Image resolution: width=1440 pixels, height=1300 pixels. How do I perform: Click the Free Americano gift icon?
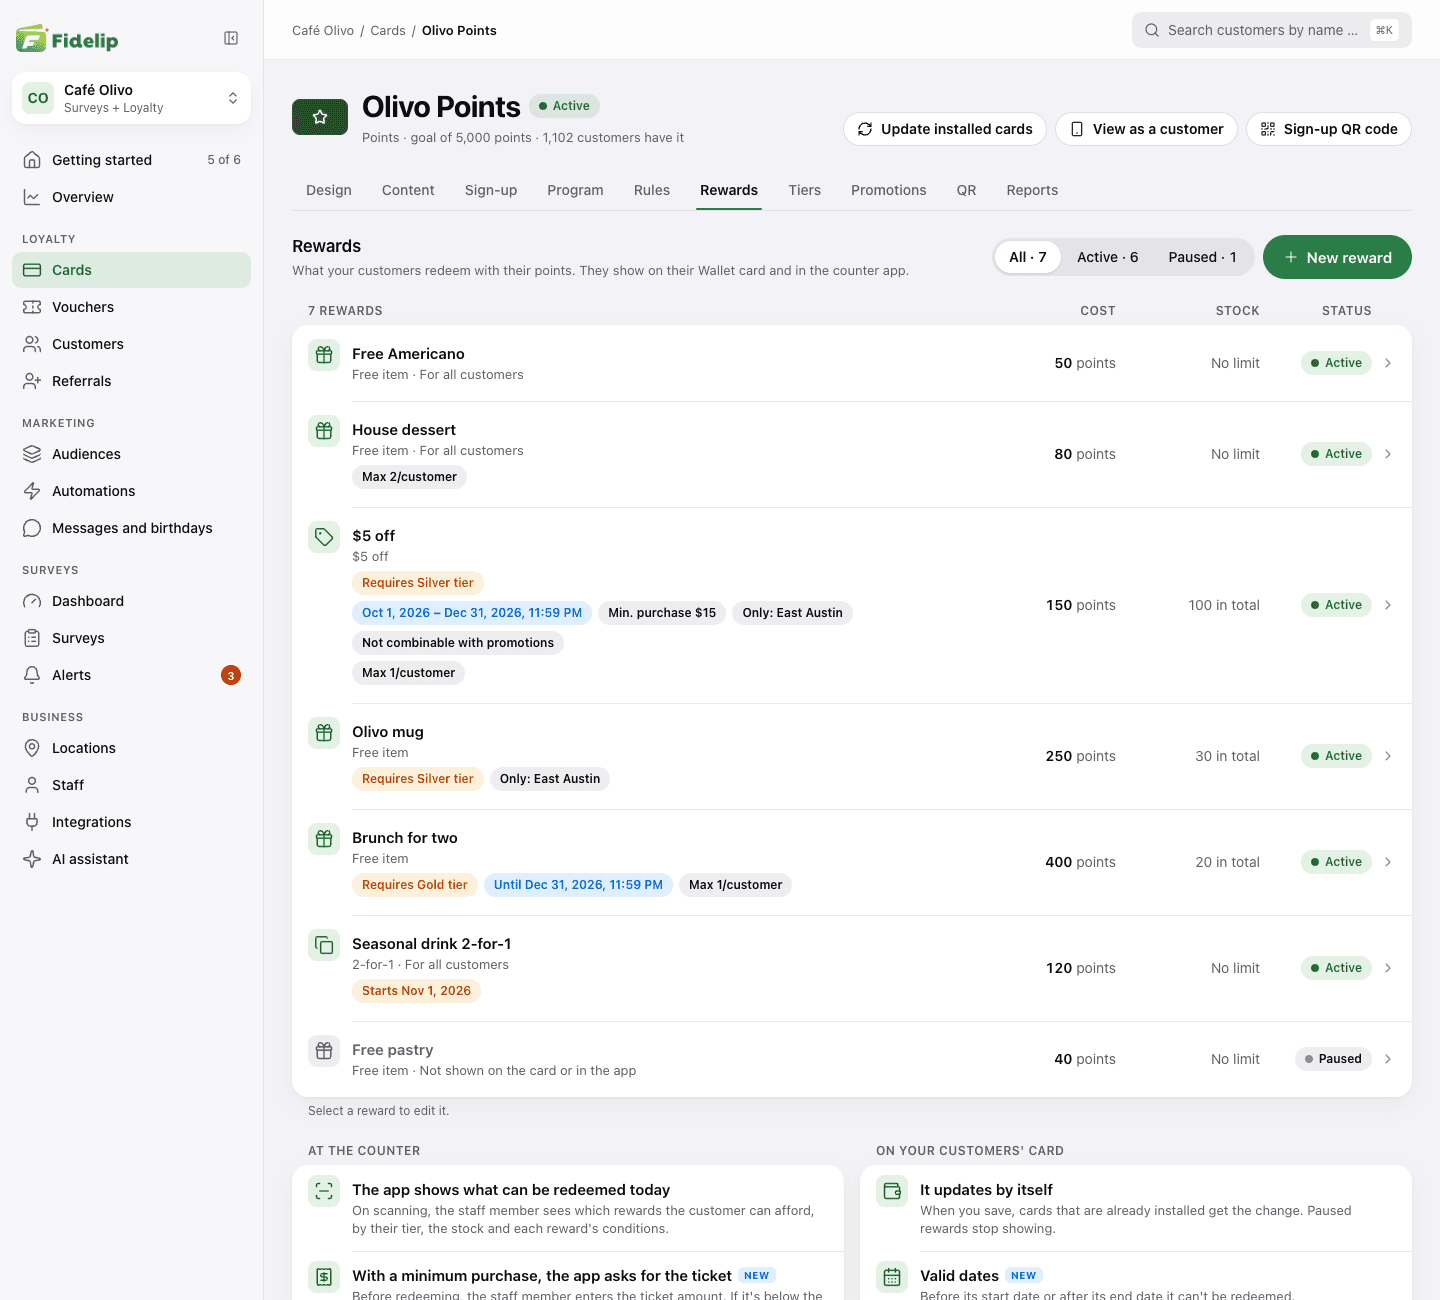pos(324,355)
